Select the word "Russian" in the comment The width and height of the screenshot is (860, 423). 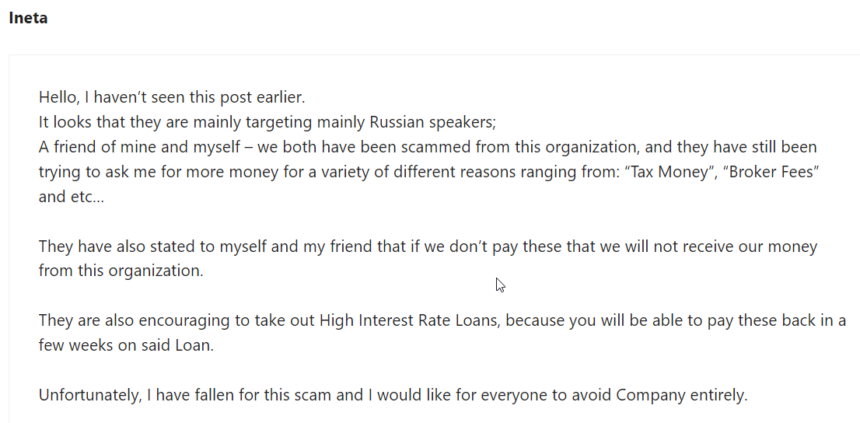click(397, 122)
